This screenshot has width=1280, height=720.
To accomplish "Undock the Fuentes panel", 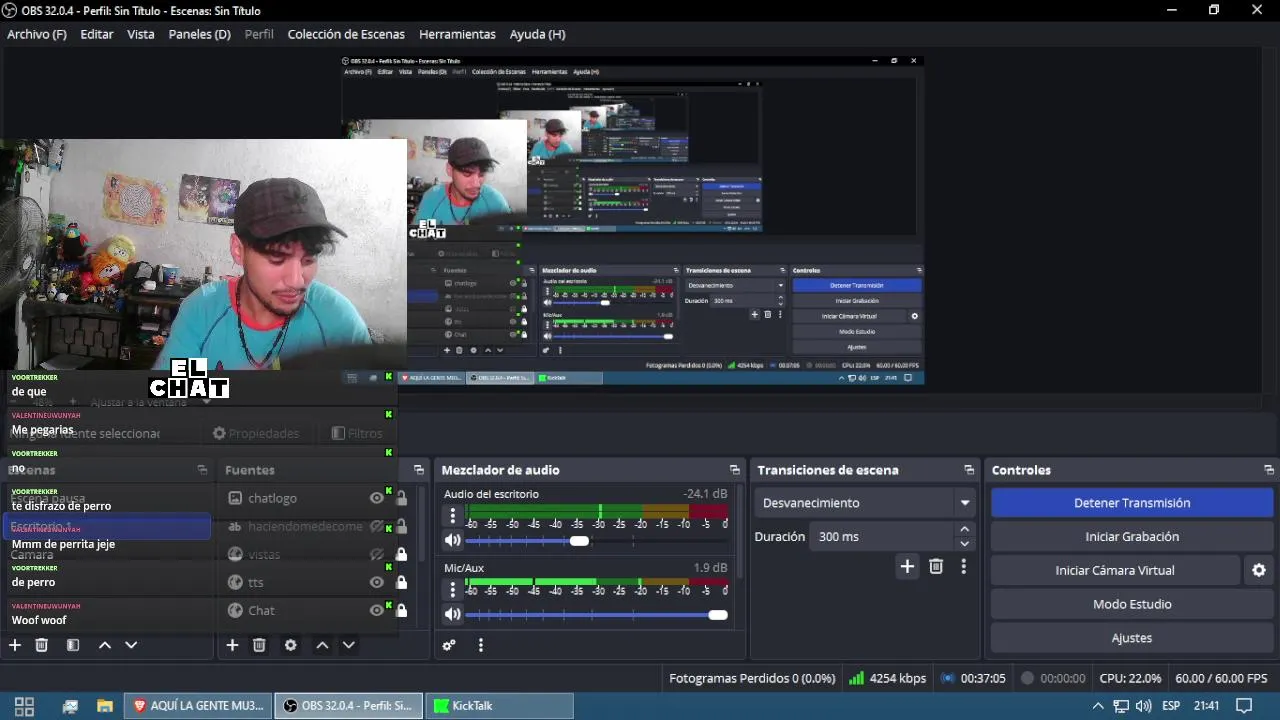I will point(418,470).
